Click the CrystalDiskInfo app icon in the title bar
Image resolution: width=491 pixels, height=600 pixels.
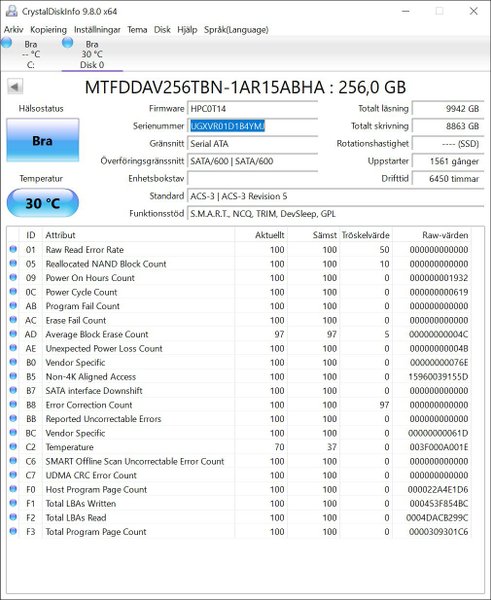point(12,11)
